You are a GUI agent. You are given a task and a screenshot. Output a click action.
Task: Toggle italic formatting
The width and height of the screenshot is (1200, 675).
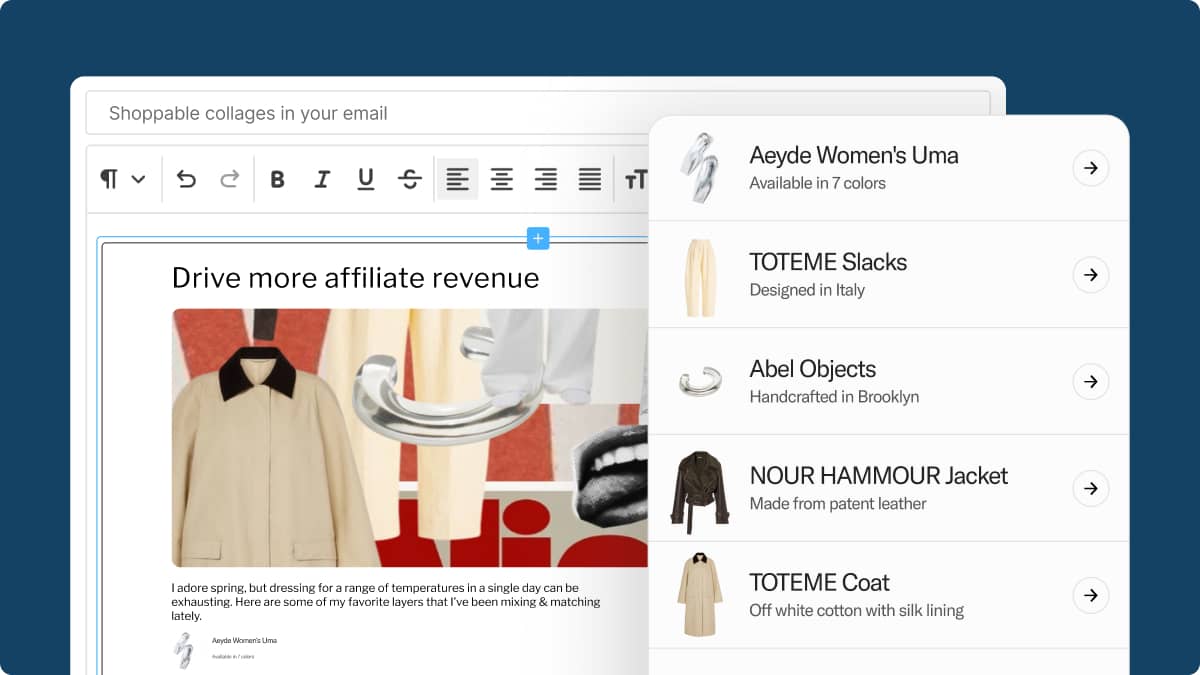click(x=322, y=179)
